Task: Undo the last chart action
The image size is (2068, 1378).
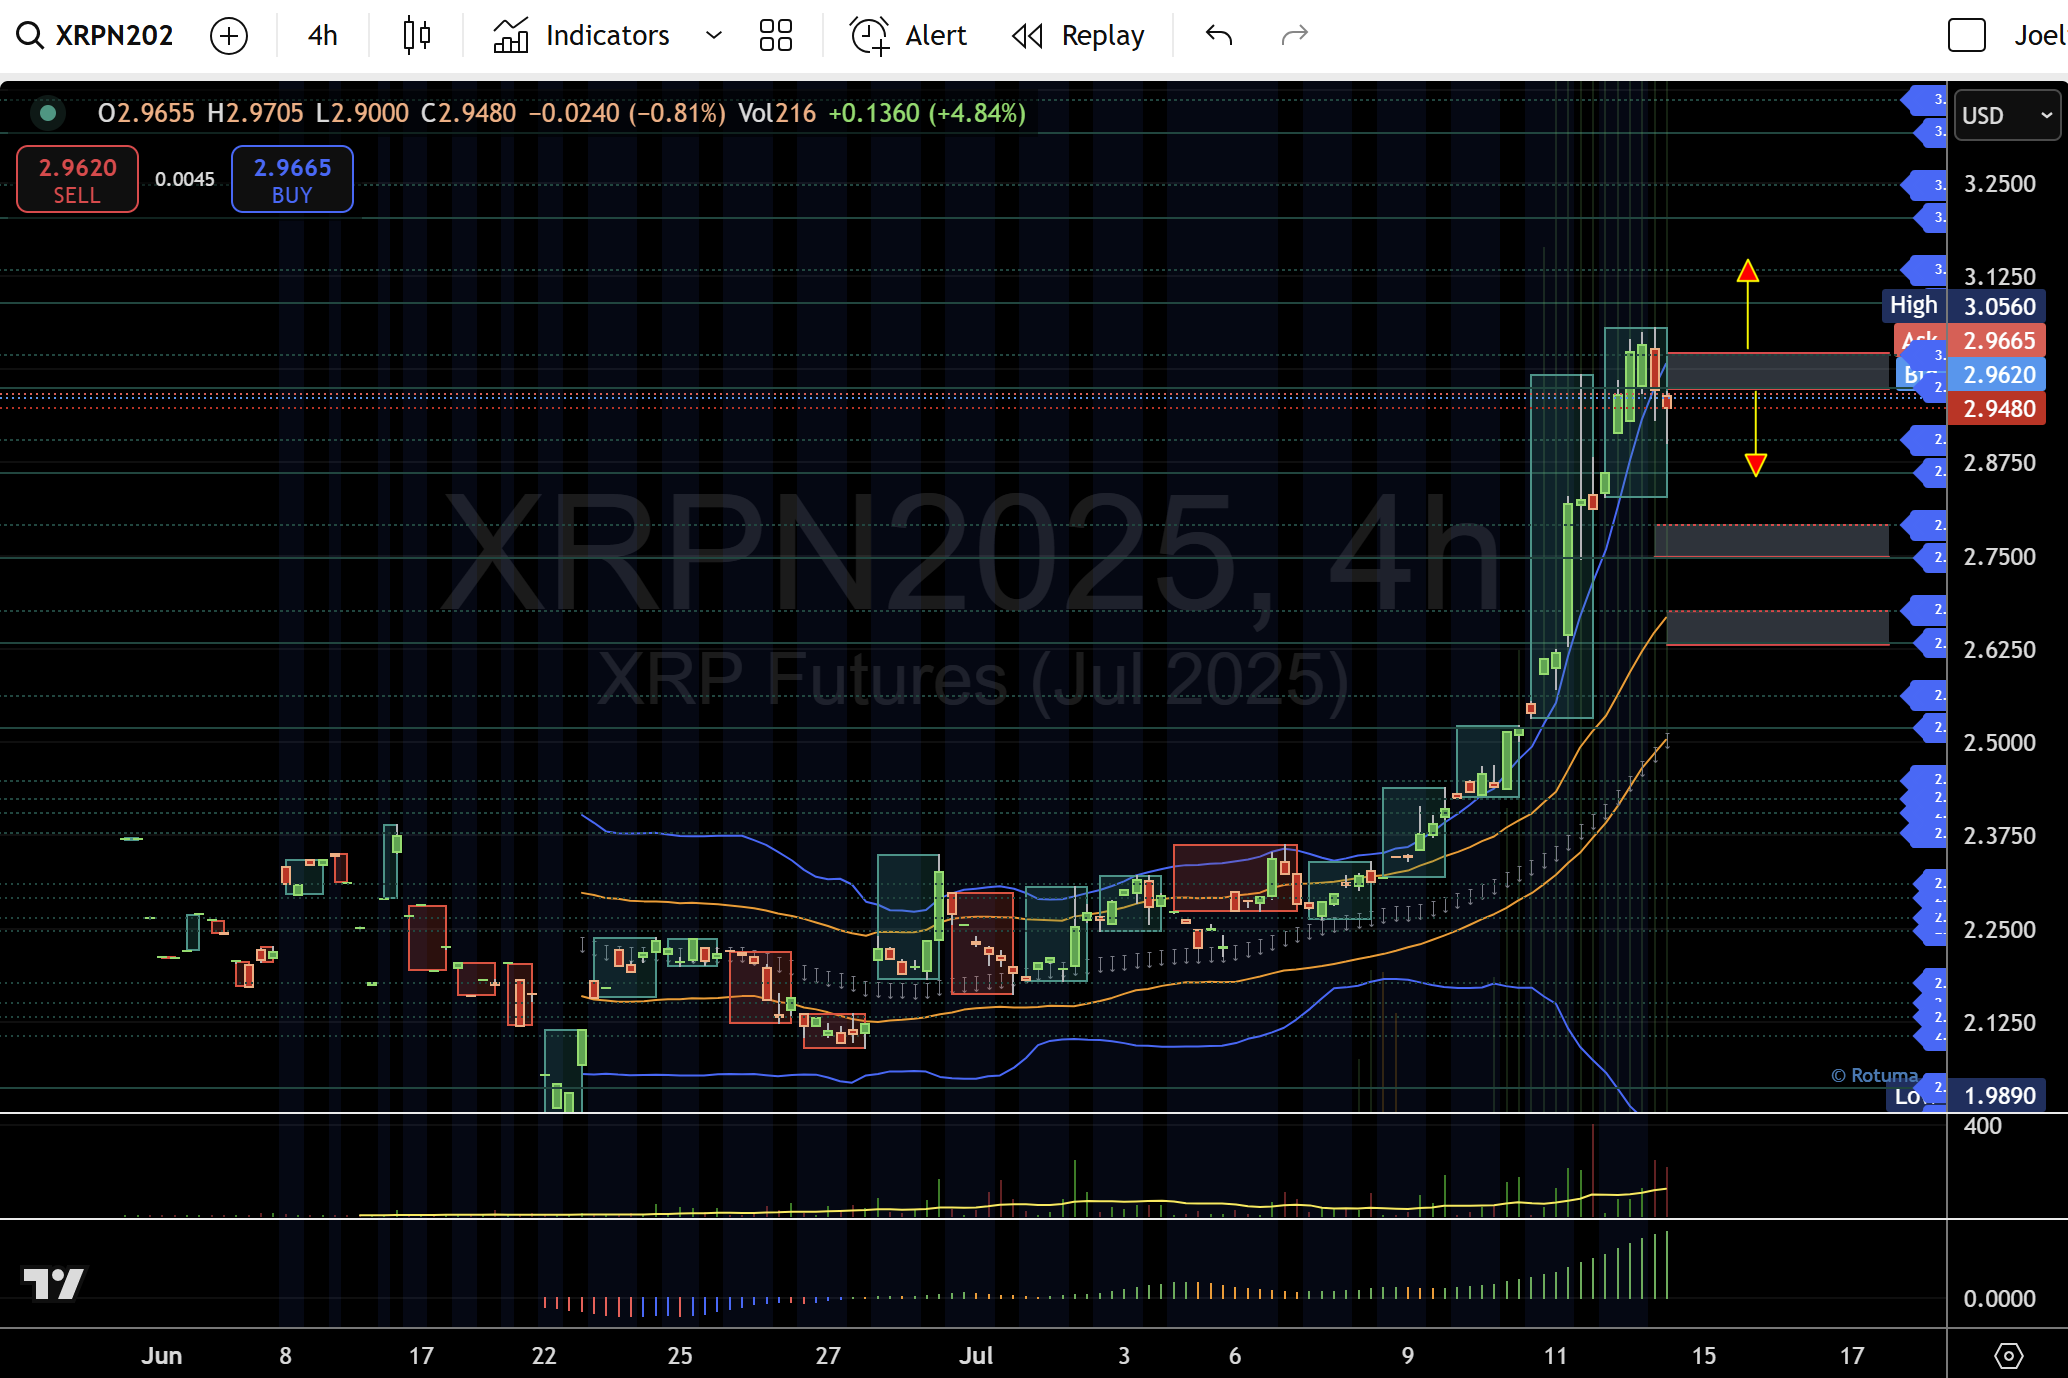Action: (1218, 35)
